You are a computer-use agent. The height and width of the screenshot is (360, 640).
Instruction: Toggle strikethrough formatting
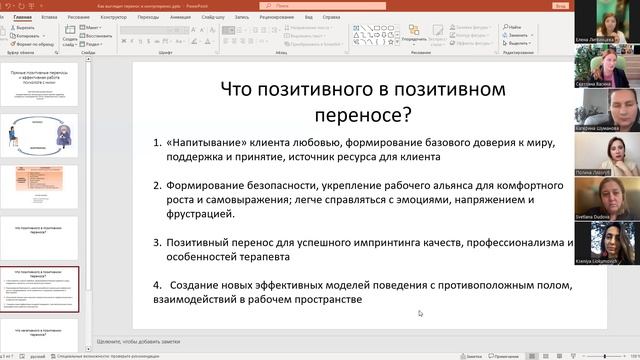coord(157,41)
